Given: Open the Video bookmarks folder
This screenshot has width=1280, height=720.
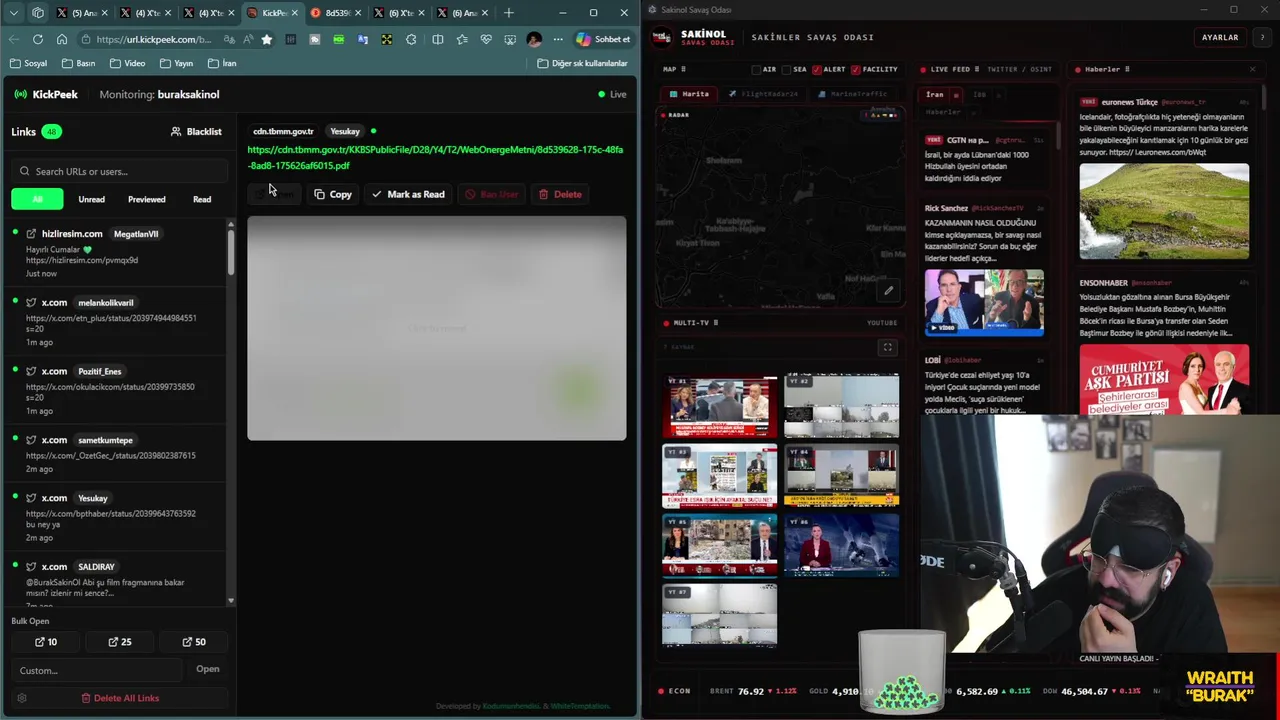Looking at the screenshot, I should click(x=127, y=63).
